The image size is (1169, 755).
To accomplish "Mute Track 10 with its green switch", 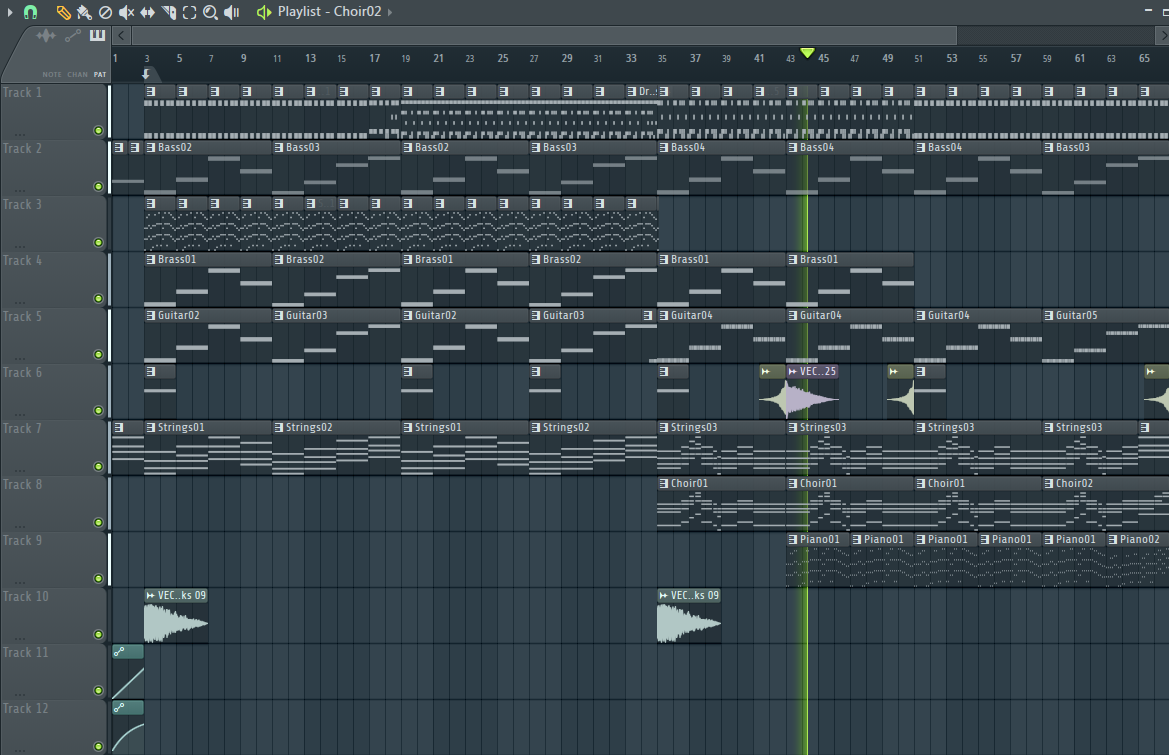I will pos(98,634).
